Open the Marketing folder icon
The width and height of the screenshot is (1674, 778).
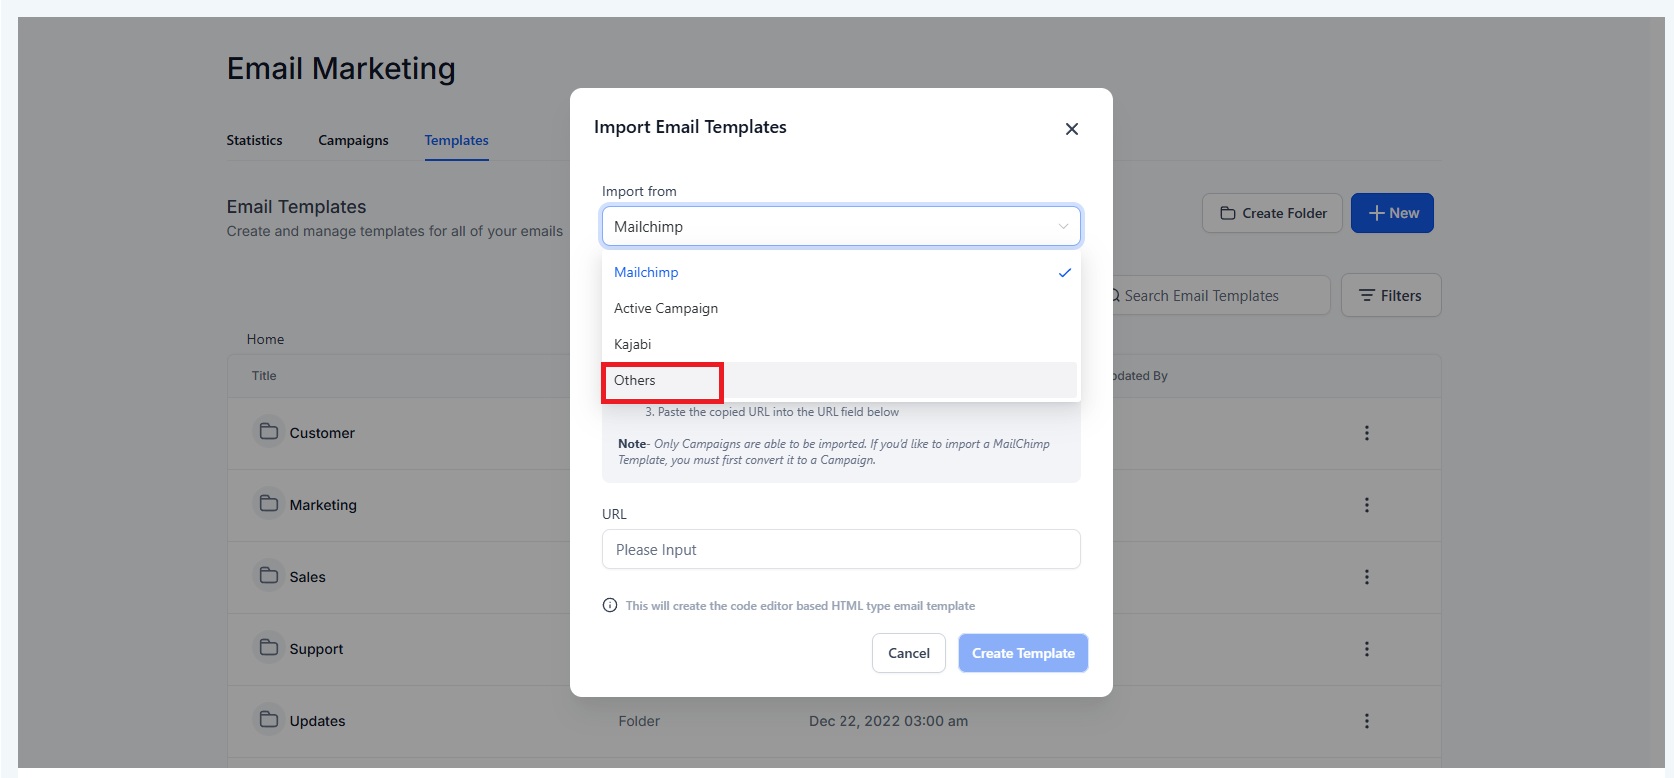(269, 503)
